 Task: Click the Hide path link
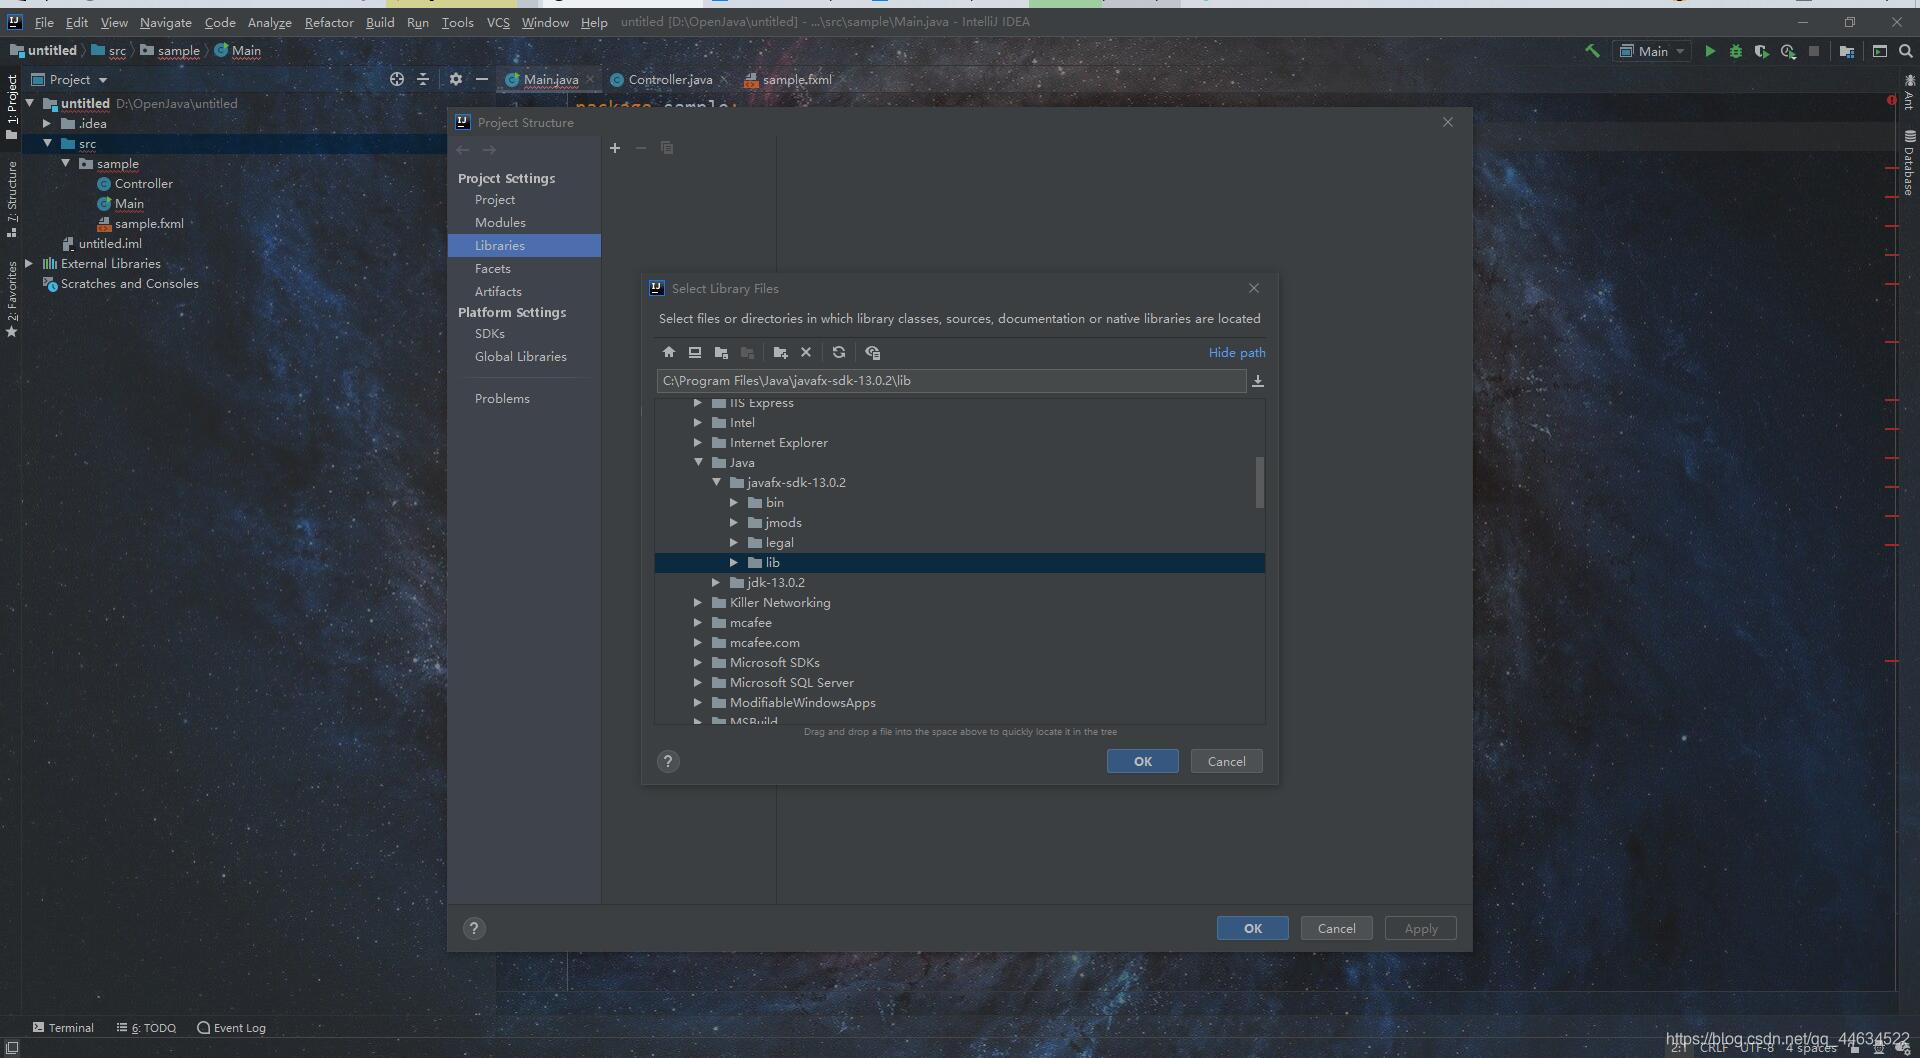[1236, 352]
